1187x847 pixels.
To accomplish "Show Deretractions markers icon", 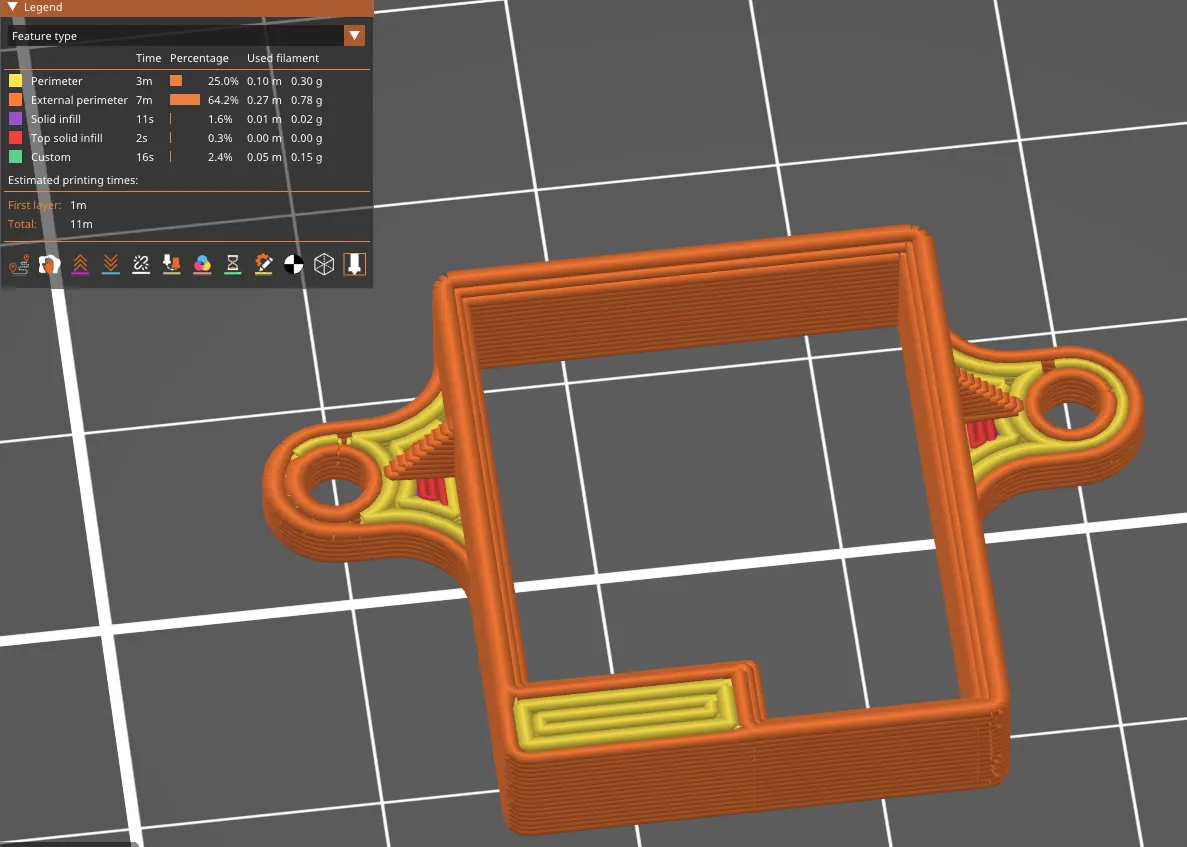I will coord(111,264).
